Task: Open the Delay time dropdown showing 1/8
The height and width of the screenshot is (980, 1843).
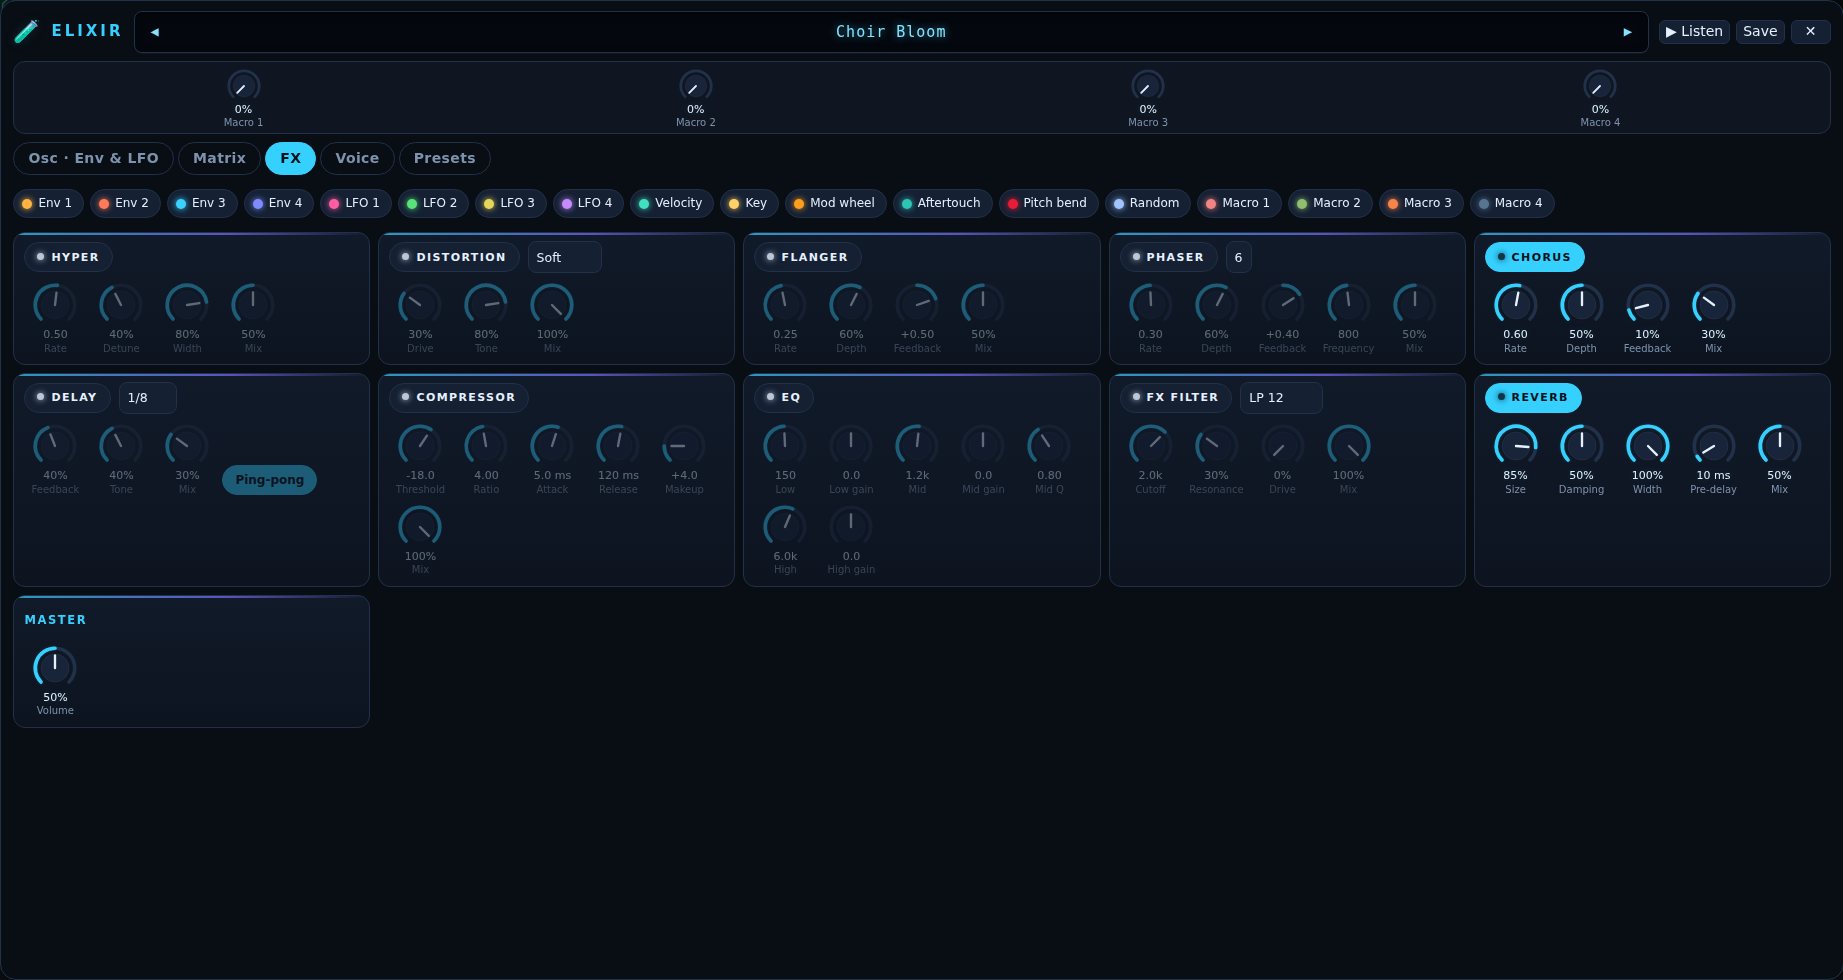Action: 147,397
